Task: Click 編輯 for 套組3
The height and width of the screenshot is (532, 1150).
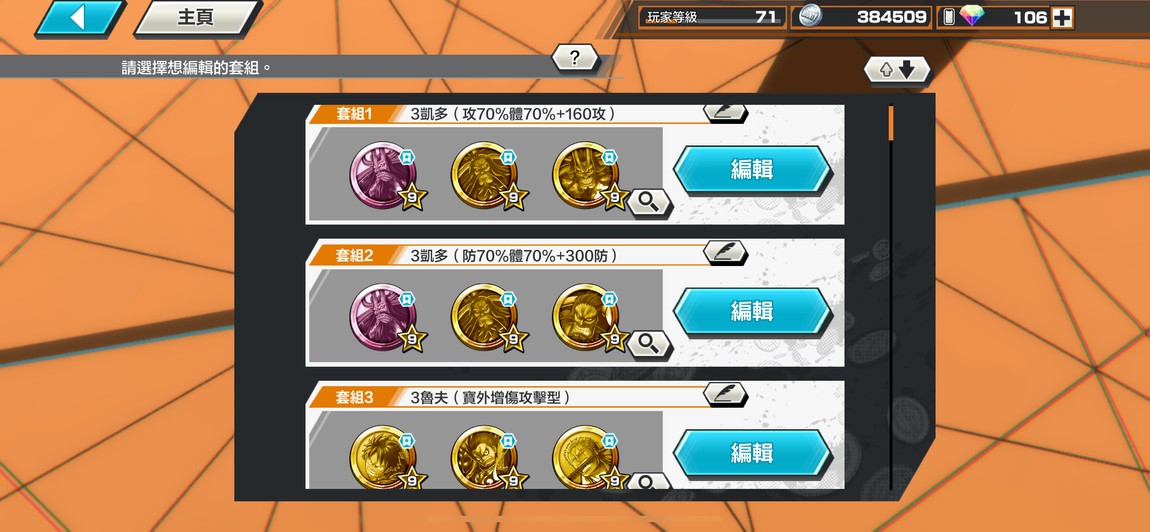Action: (752, 453)
